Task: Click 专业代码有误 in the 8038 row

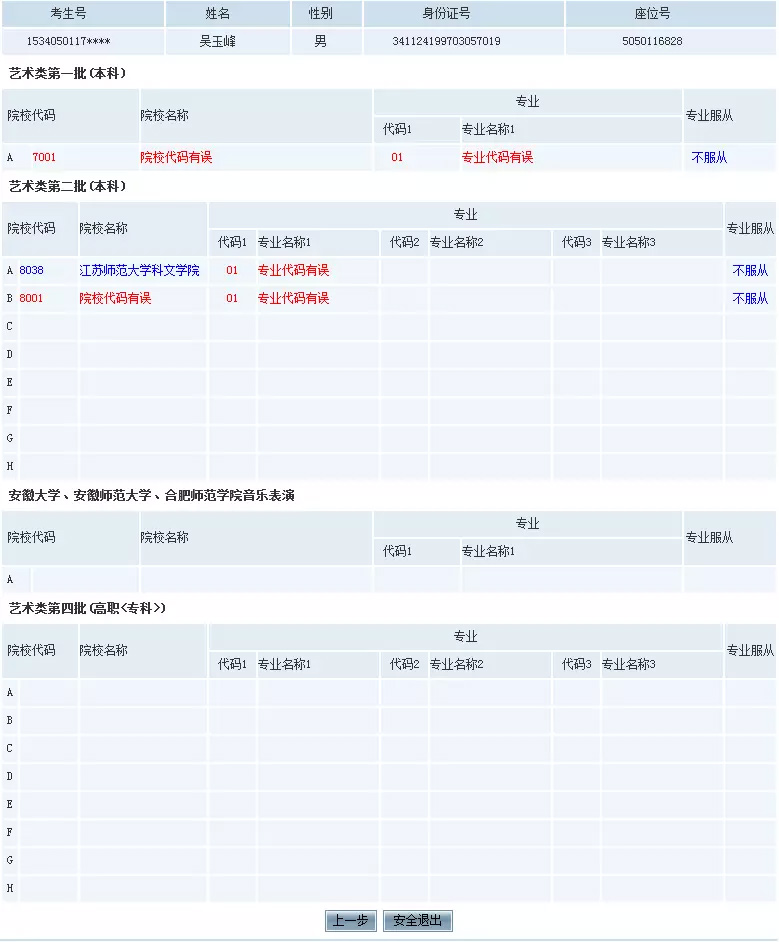Action: pos(293,270)
